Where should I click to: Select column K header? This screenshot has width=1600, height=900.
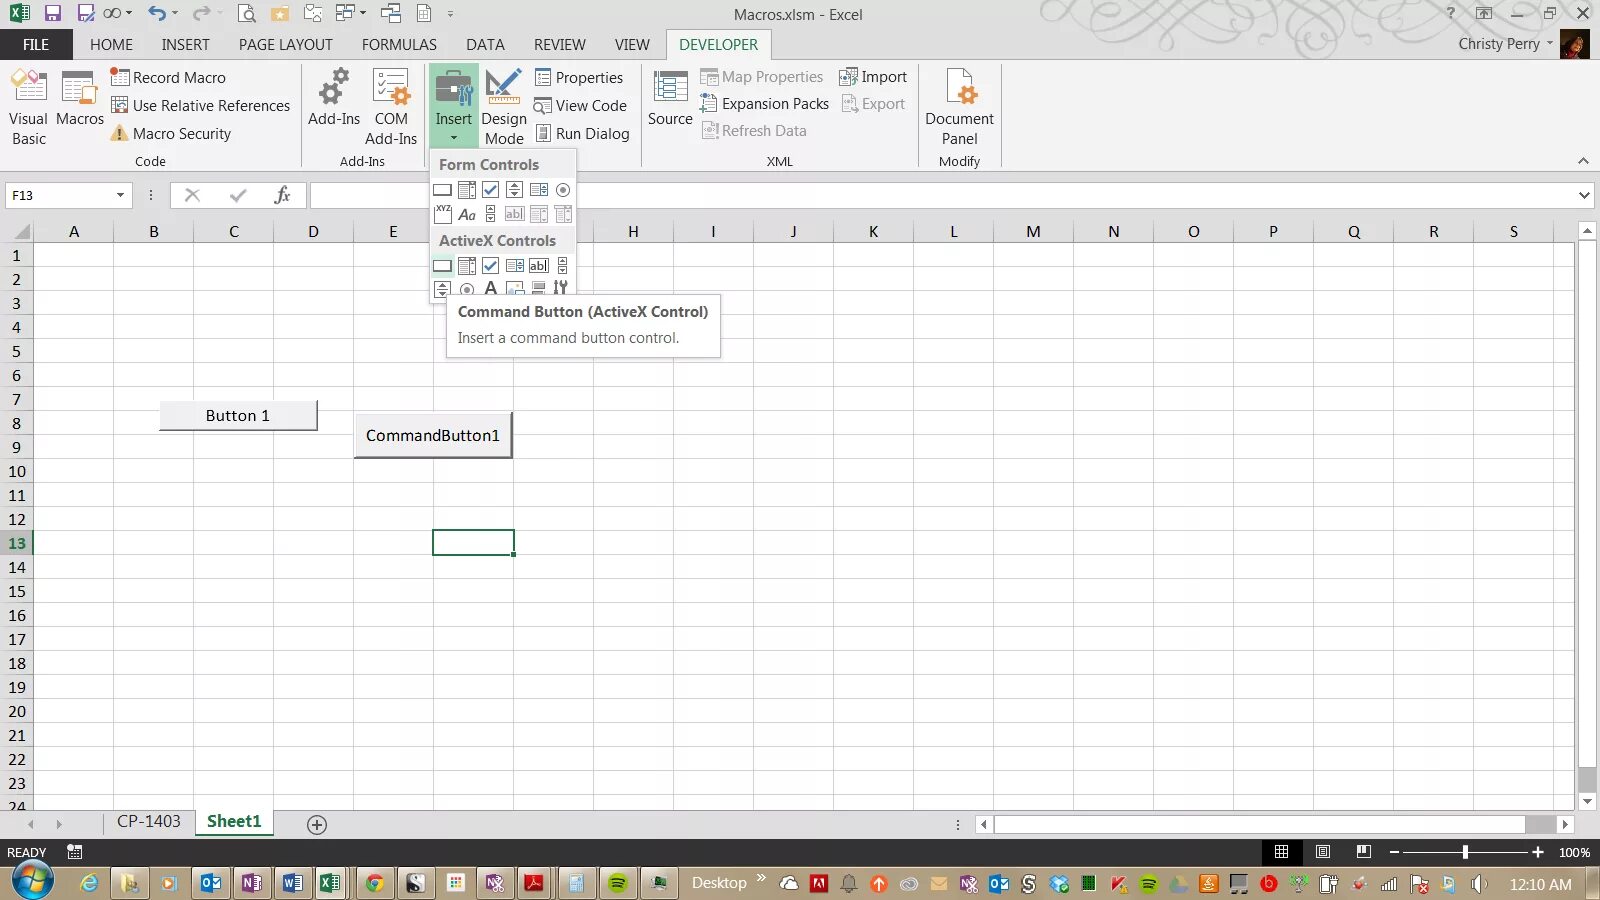(873, 231)
